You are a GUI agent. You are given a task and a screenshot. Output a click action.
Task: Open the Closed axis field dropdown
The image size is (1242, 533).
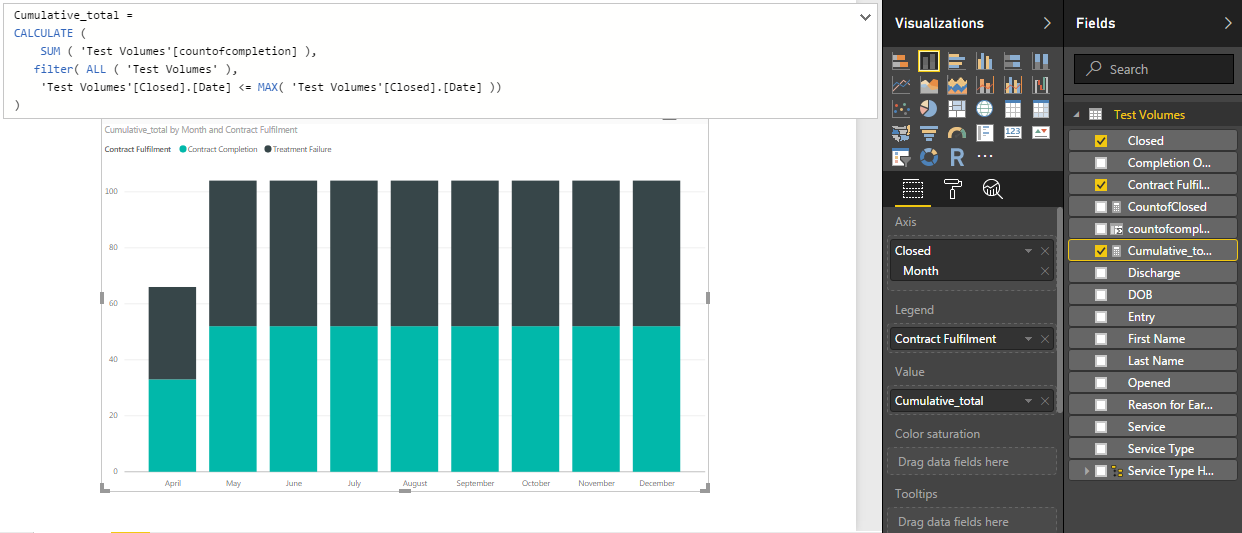point(1028,251)
